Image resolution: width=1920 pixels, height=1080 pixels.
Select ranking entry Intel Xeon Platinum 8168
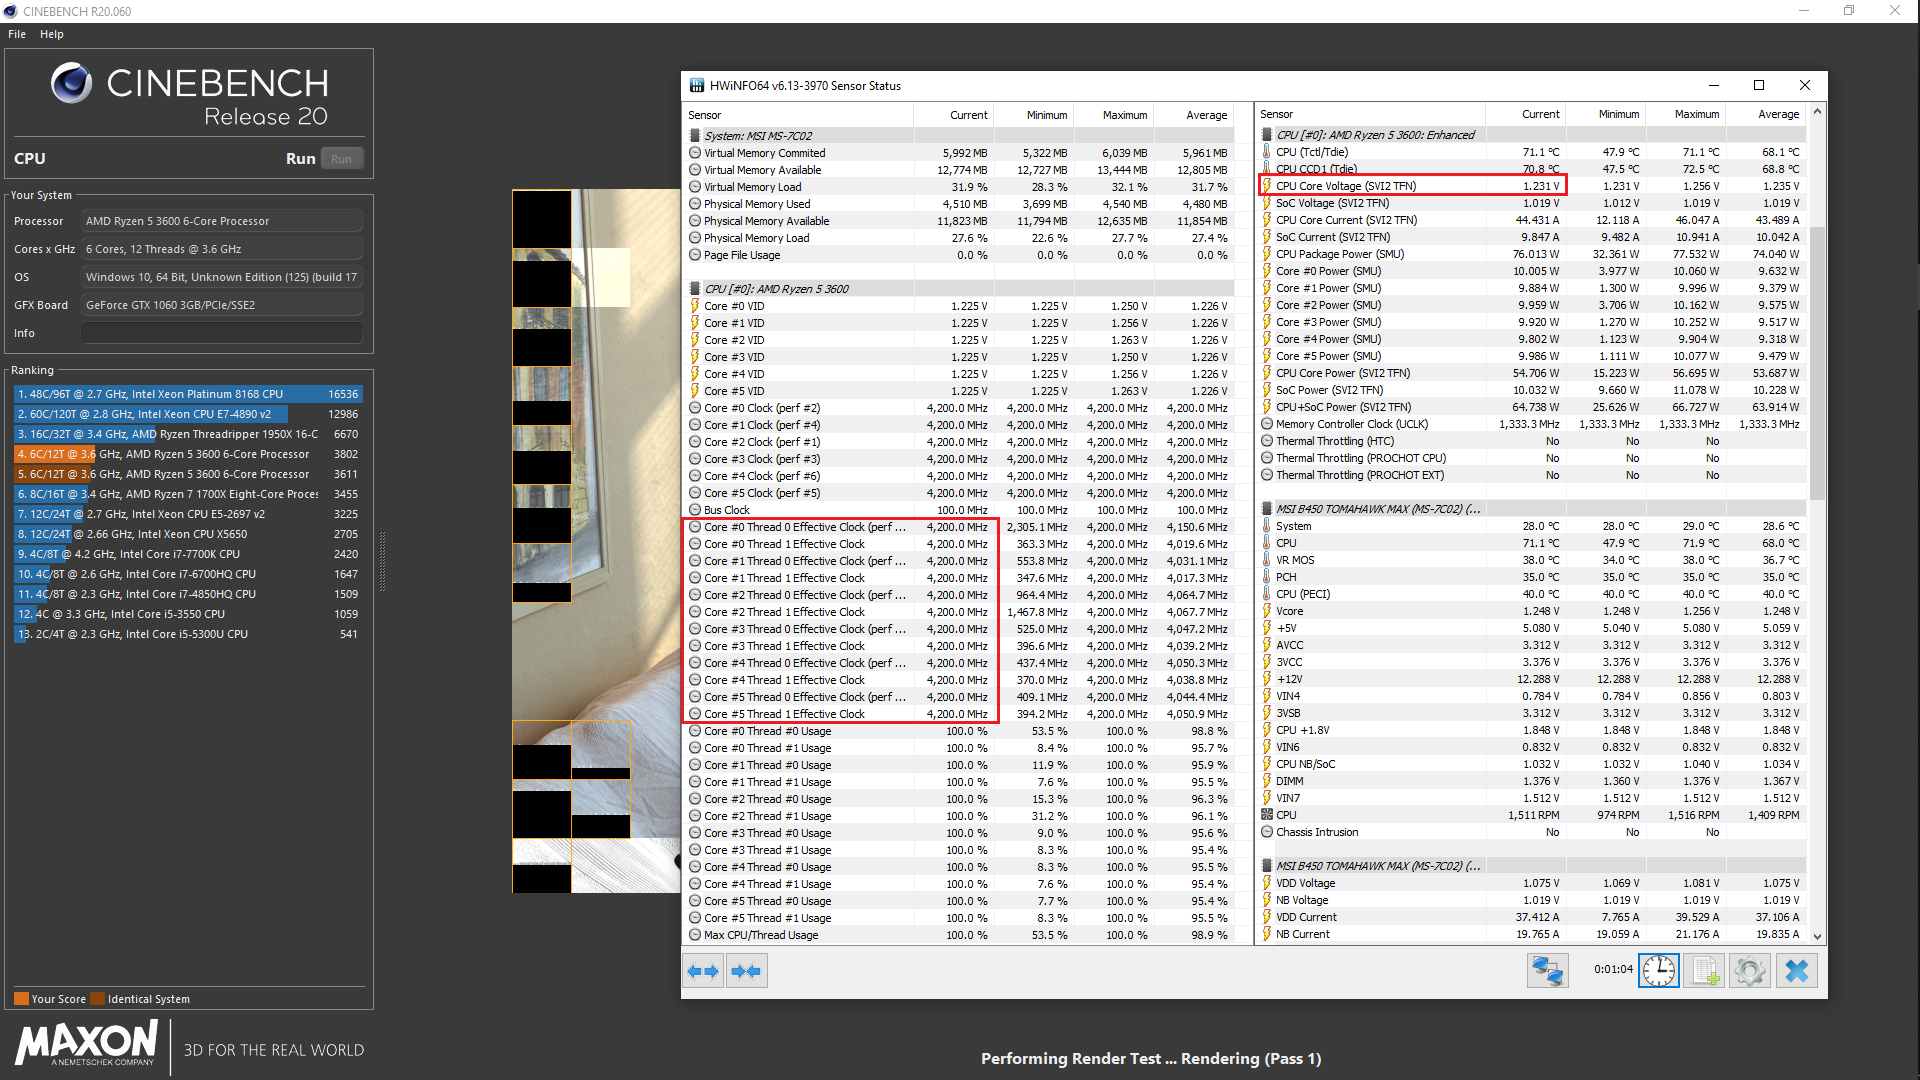(188, 394)
